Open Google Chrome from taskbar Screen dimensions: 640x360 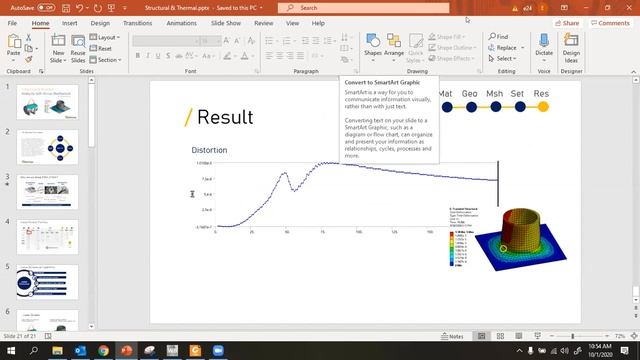click(x=103, y=351)
